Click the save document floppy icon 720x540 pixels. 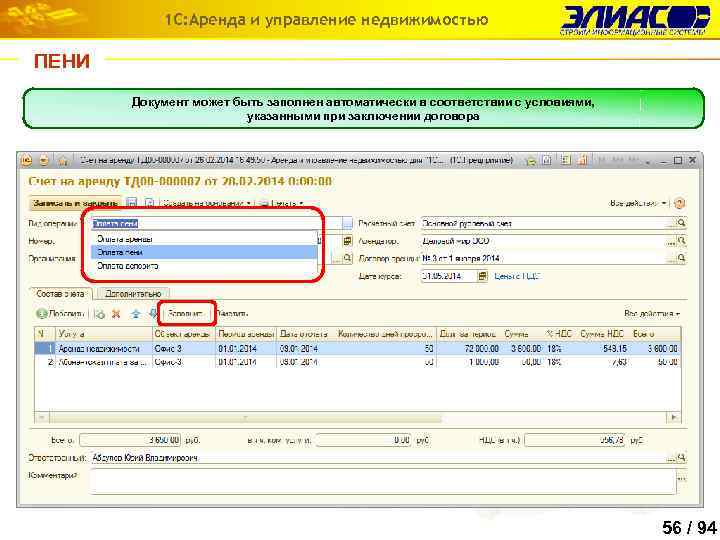click(132, 203)
